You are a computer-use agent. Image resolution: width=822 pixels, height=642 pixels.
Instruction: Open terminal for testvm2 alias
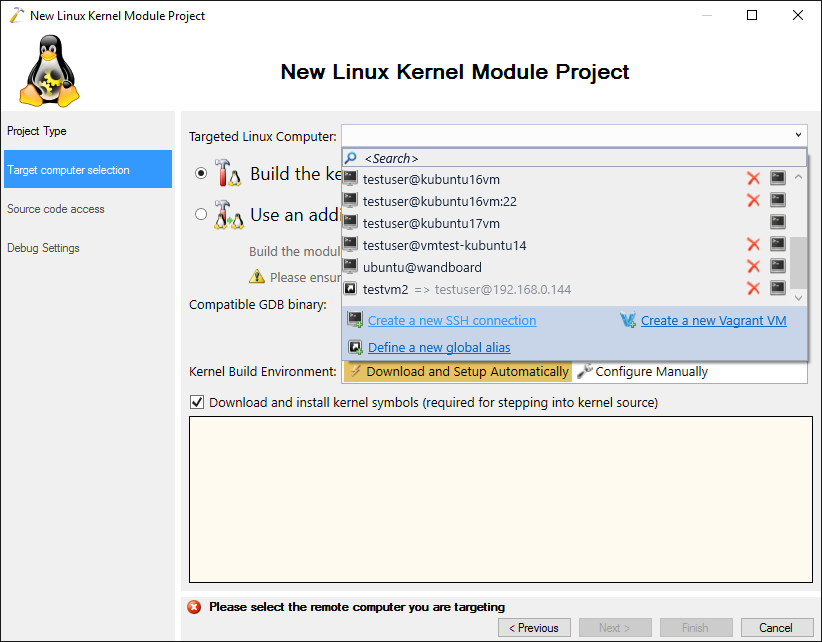tap(778, 288)
